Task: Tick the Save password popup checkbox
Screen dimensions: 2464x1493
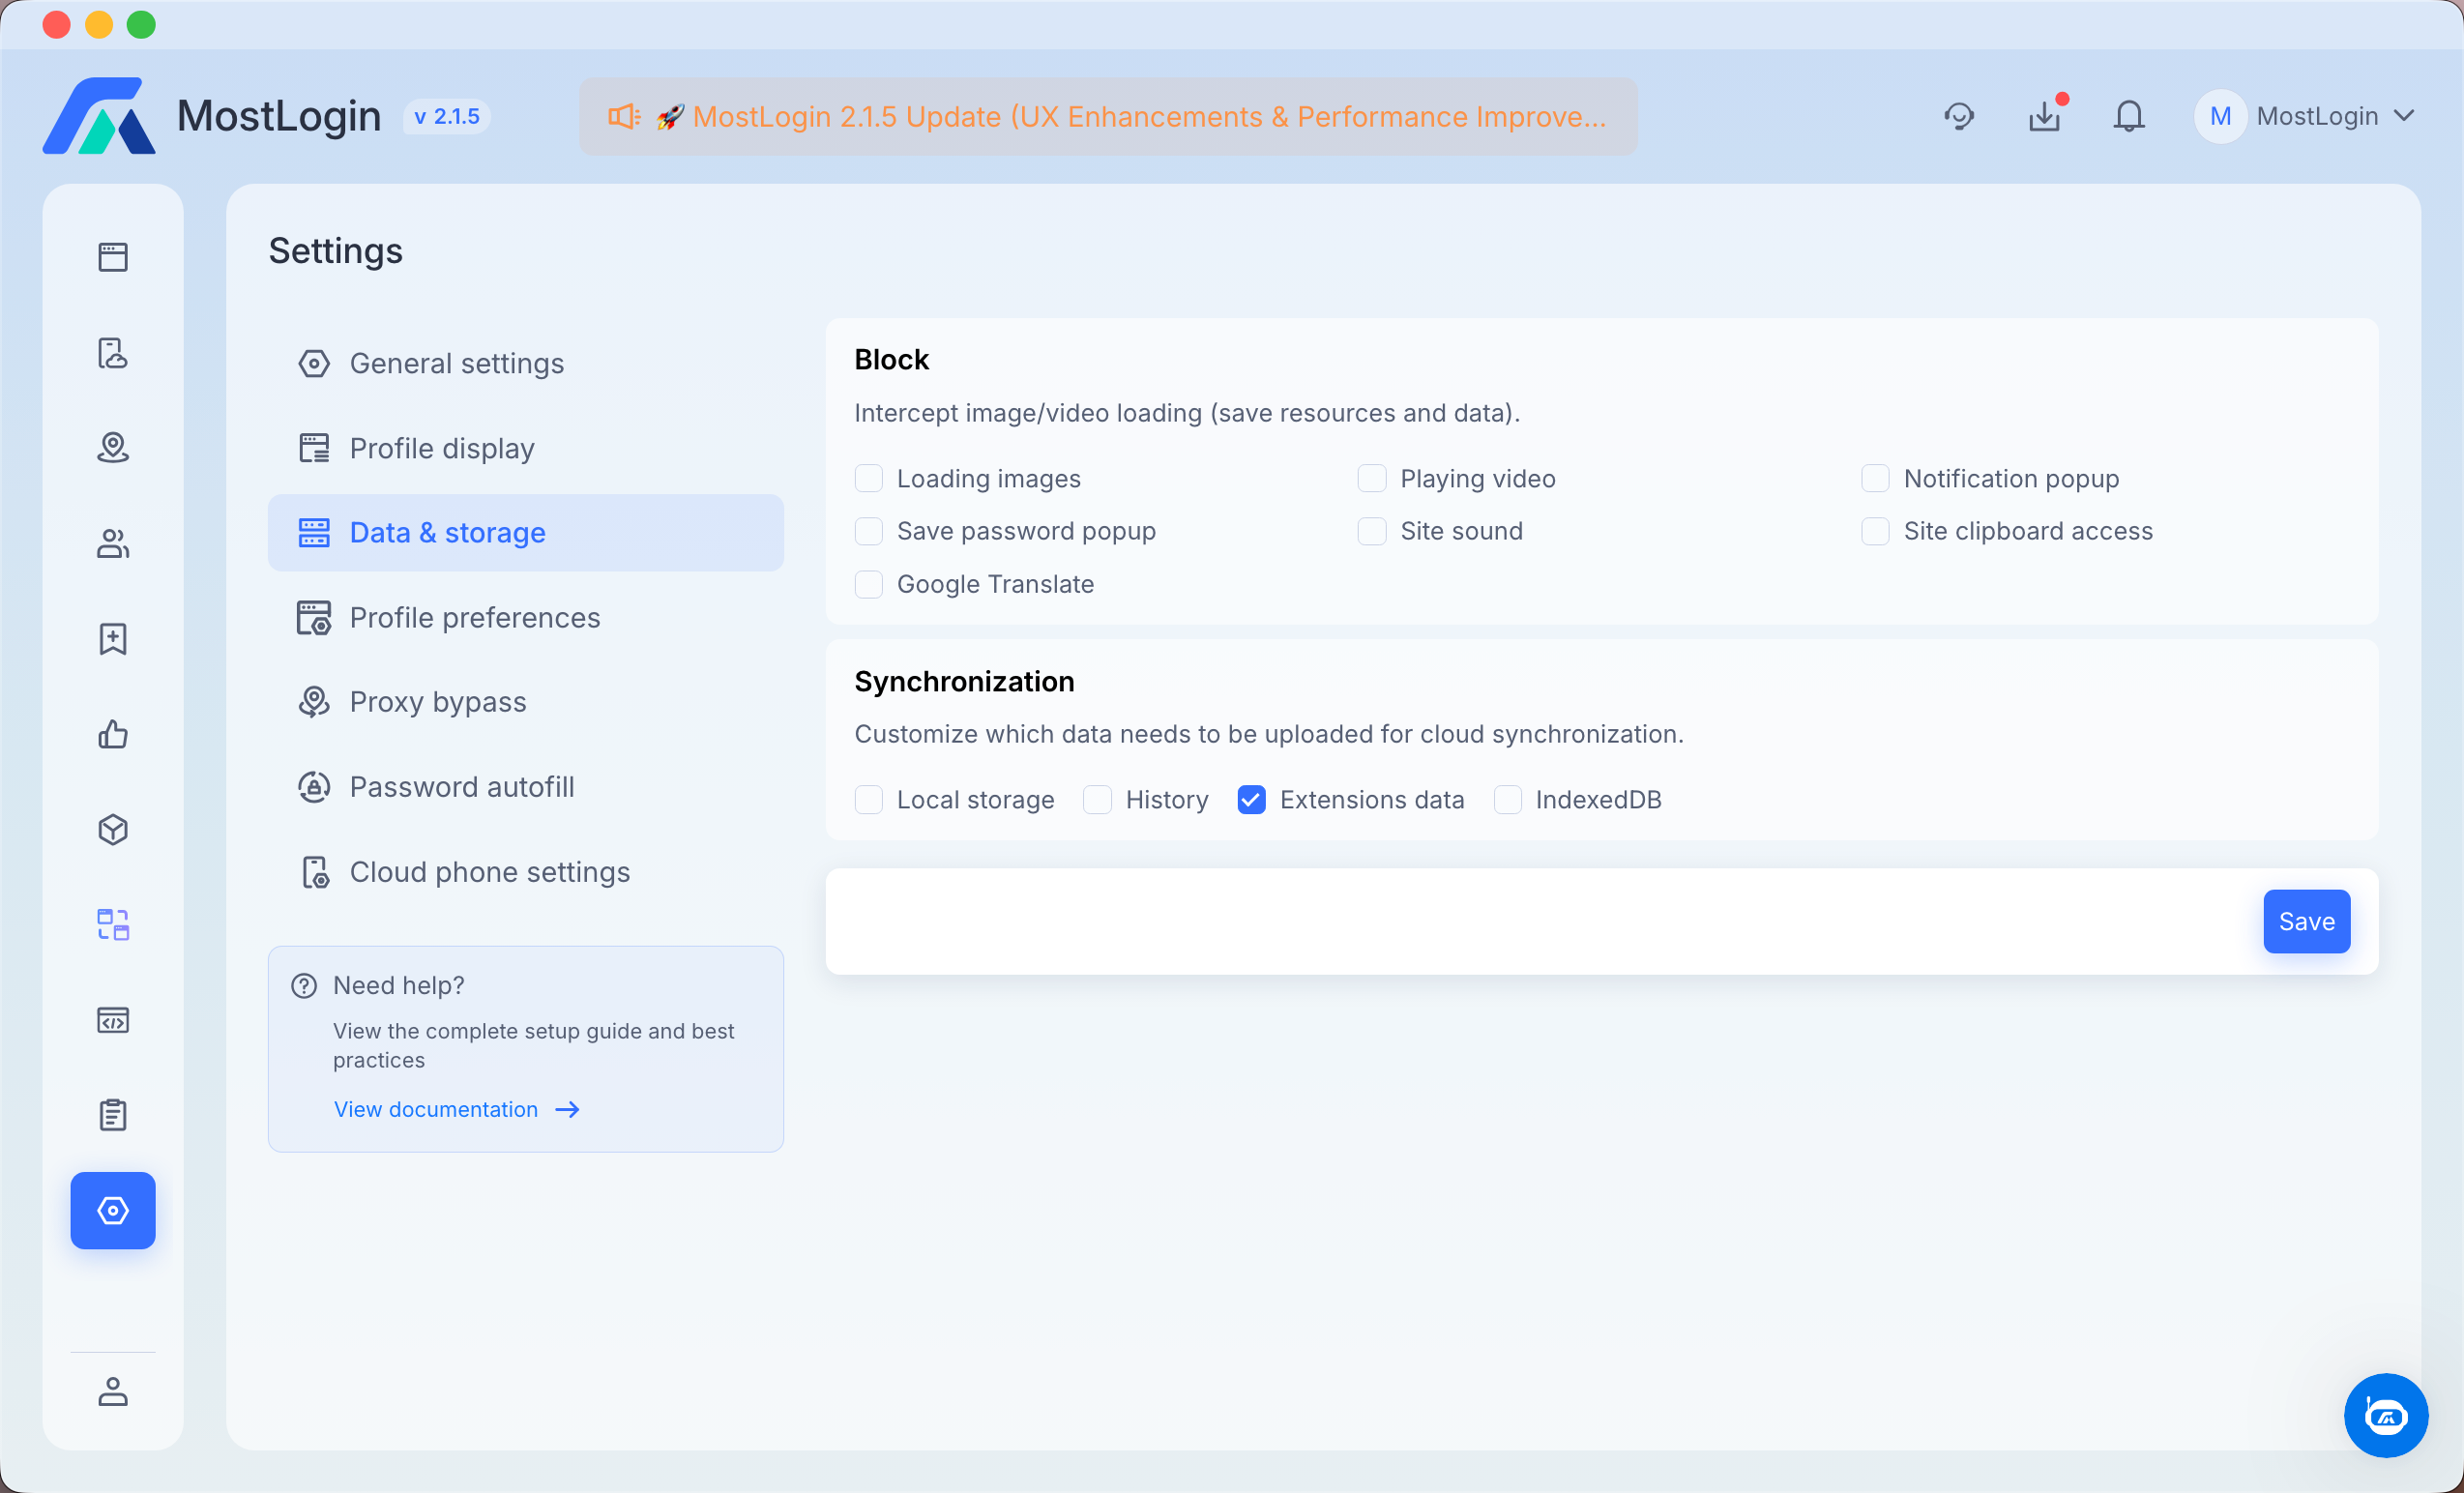Action: (x=869, y=531)
